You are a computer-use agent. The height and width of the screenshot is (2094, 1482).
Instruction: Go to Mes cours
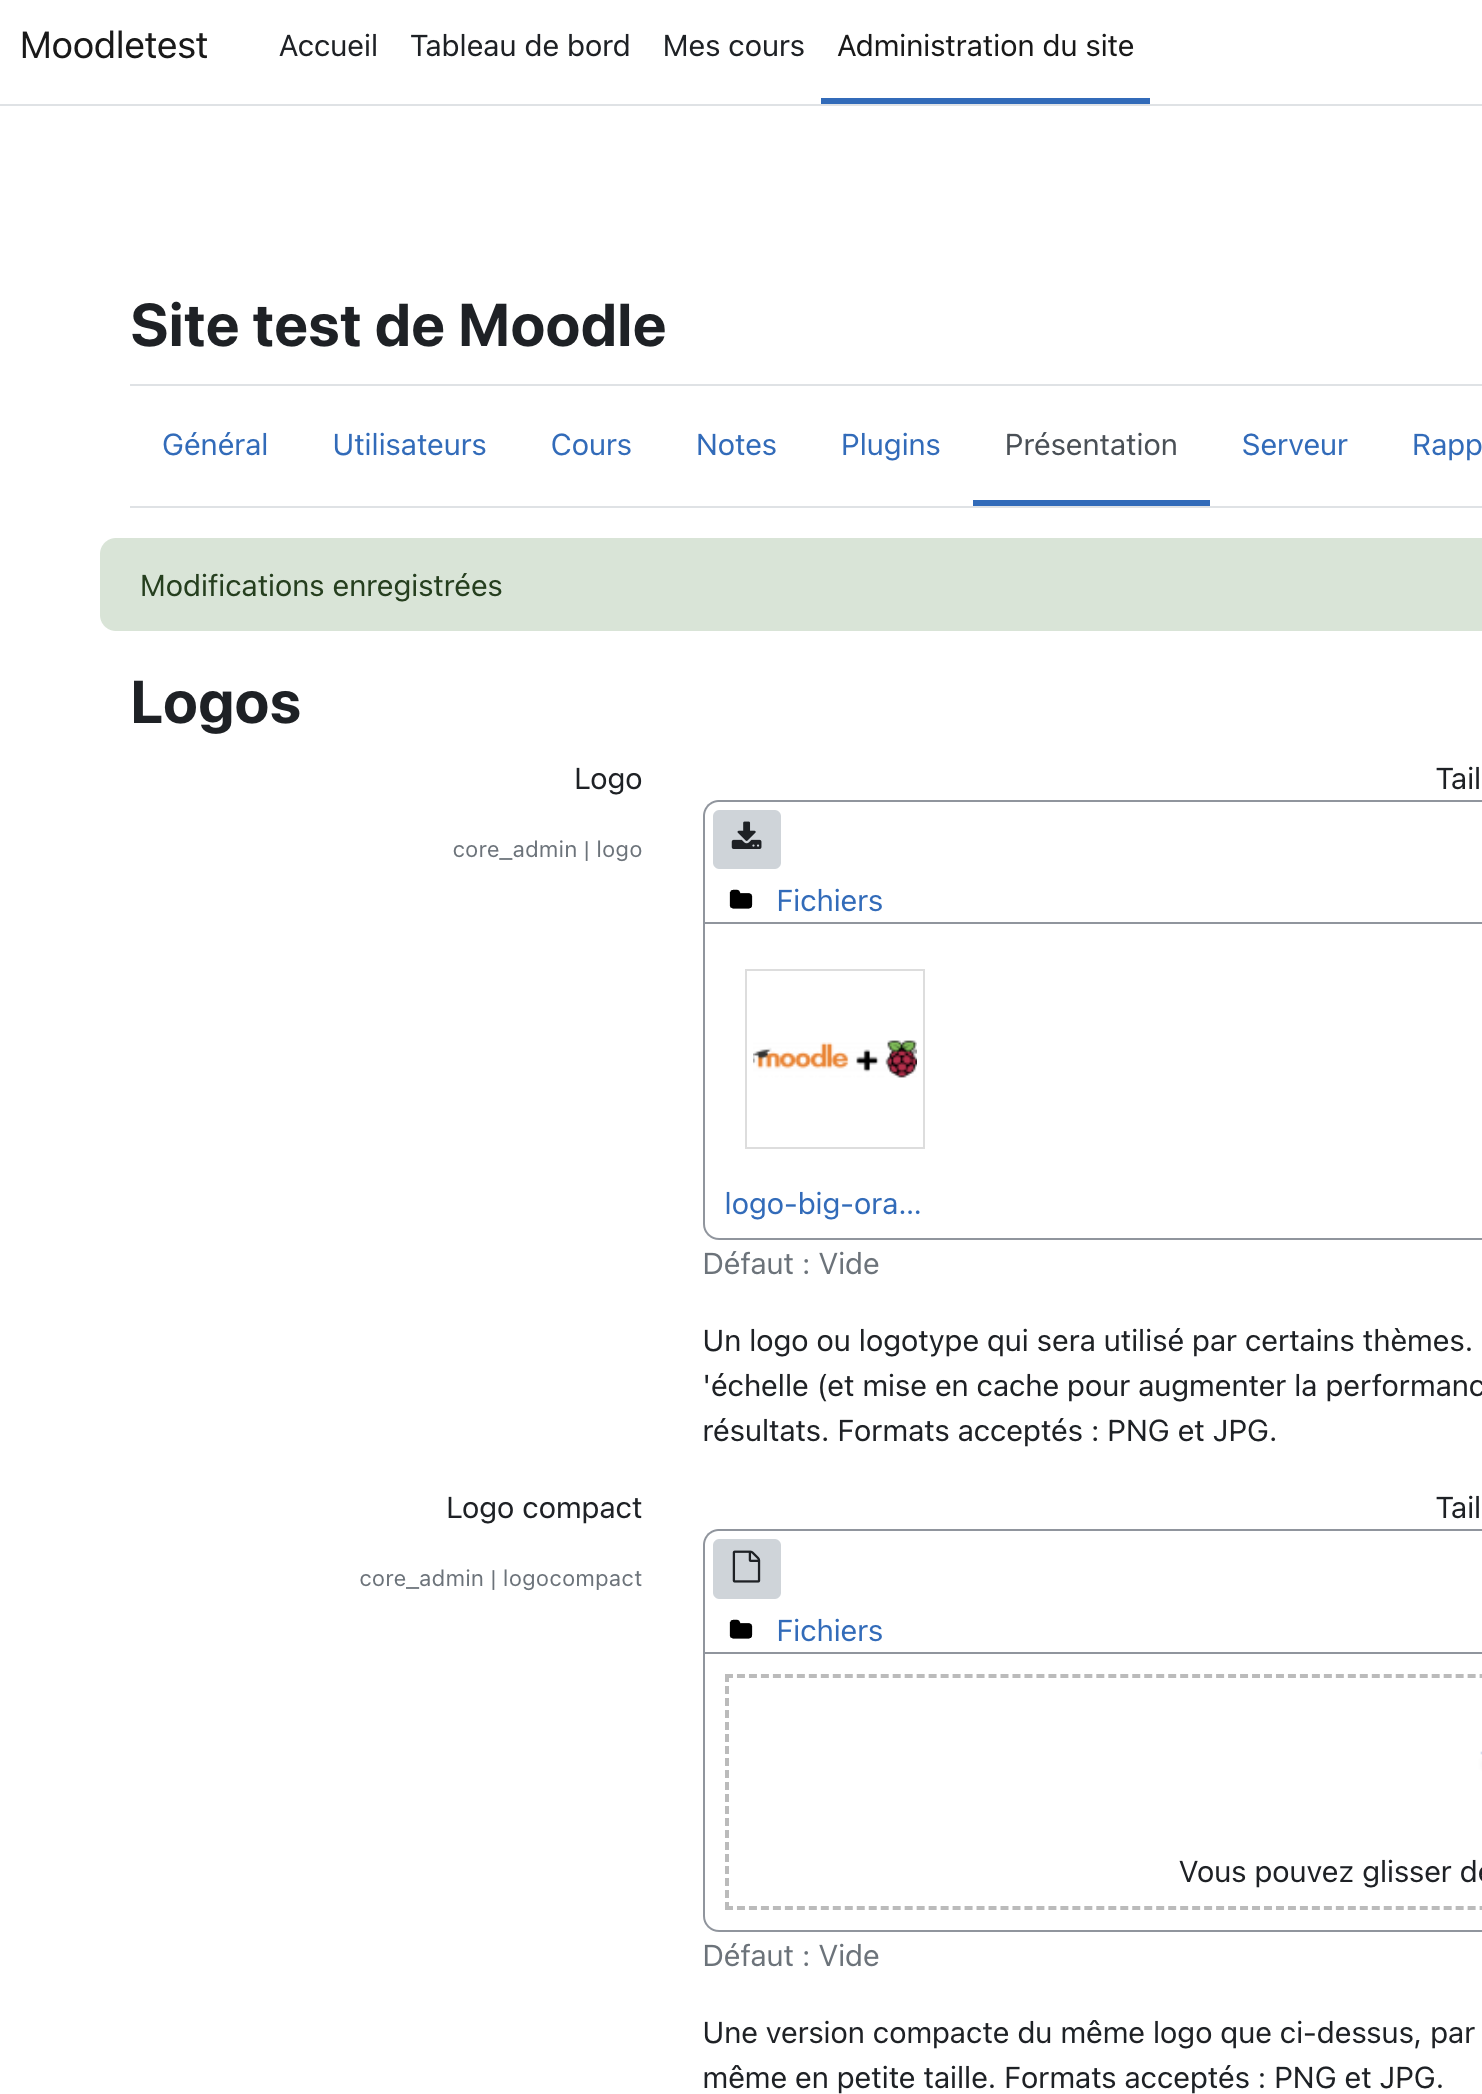pos(733,46)
